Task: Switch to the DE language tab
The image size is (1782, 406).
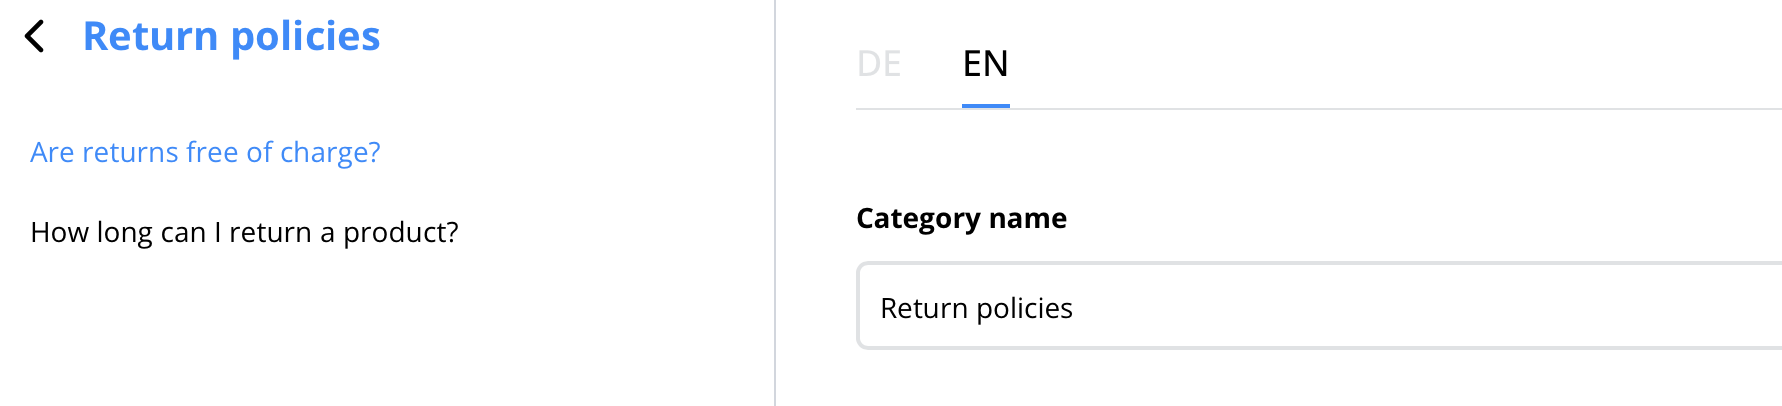Action: tap(879, 64)
